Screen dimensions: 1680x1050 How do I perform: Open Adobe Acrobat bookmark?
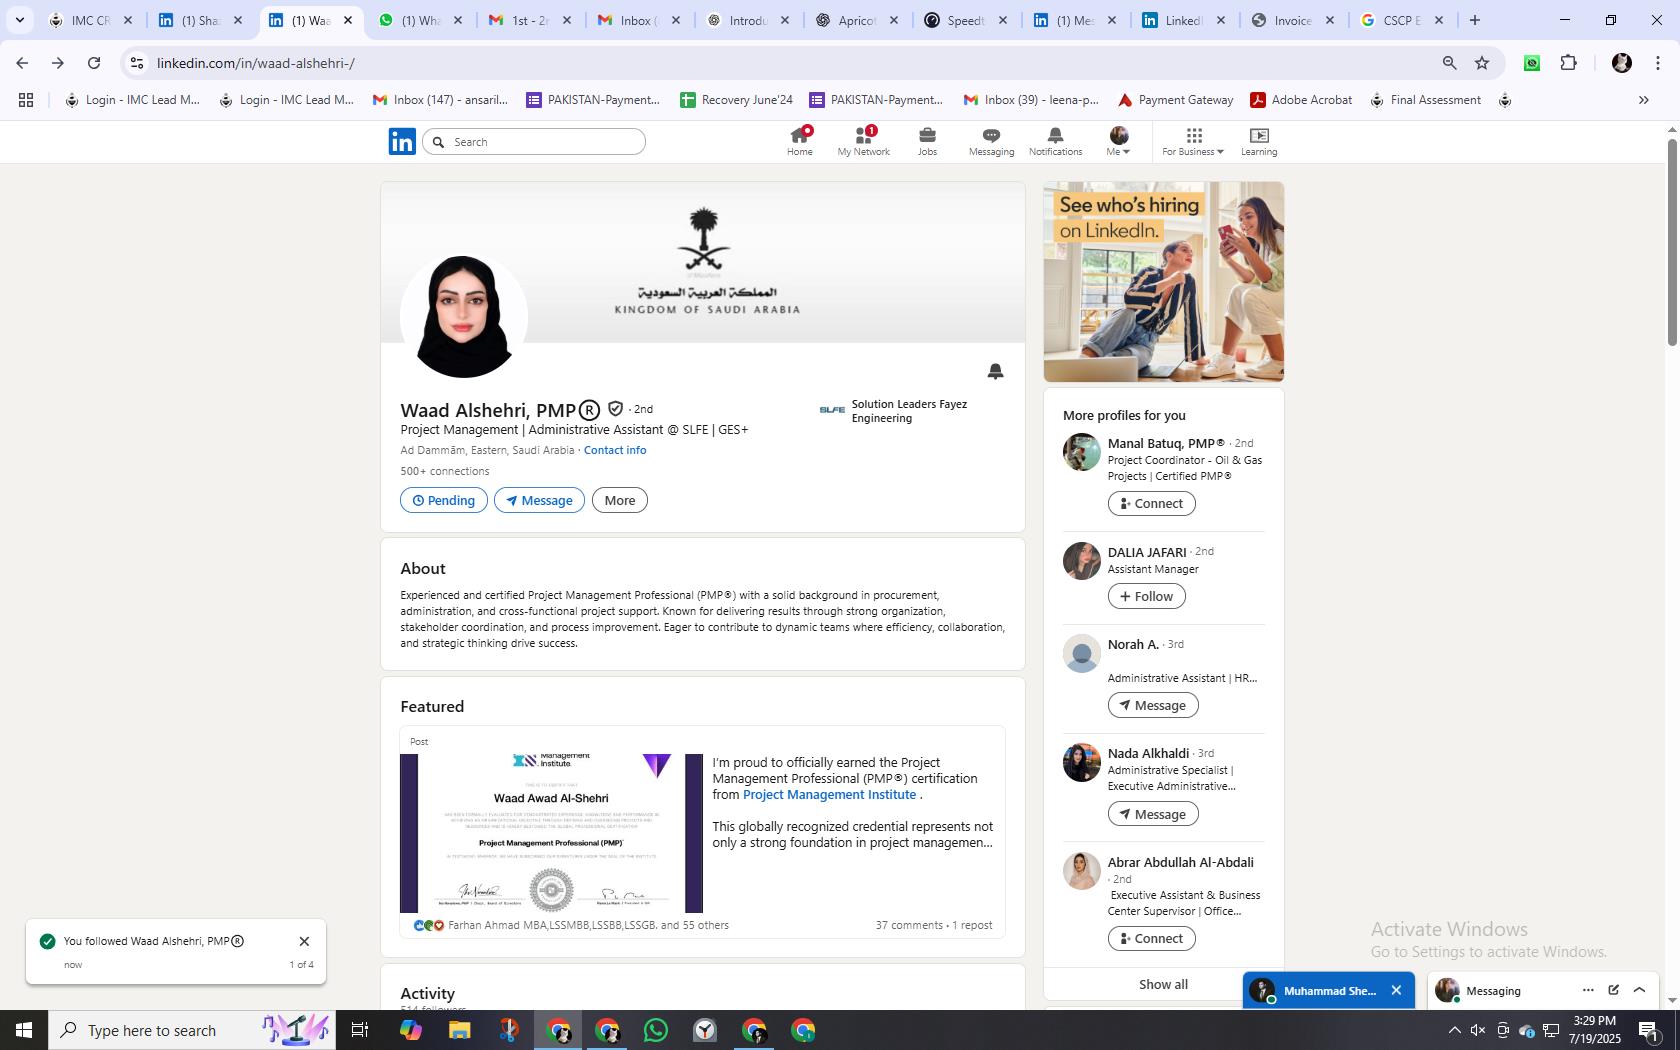1301,100
